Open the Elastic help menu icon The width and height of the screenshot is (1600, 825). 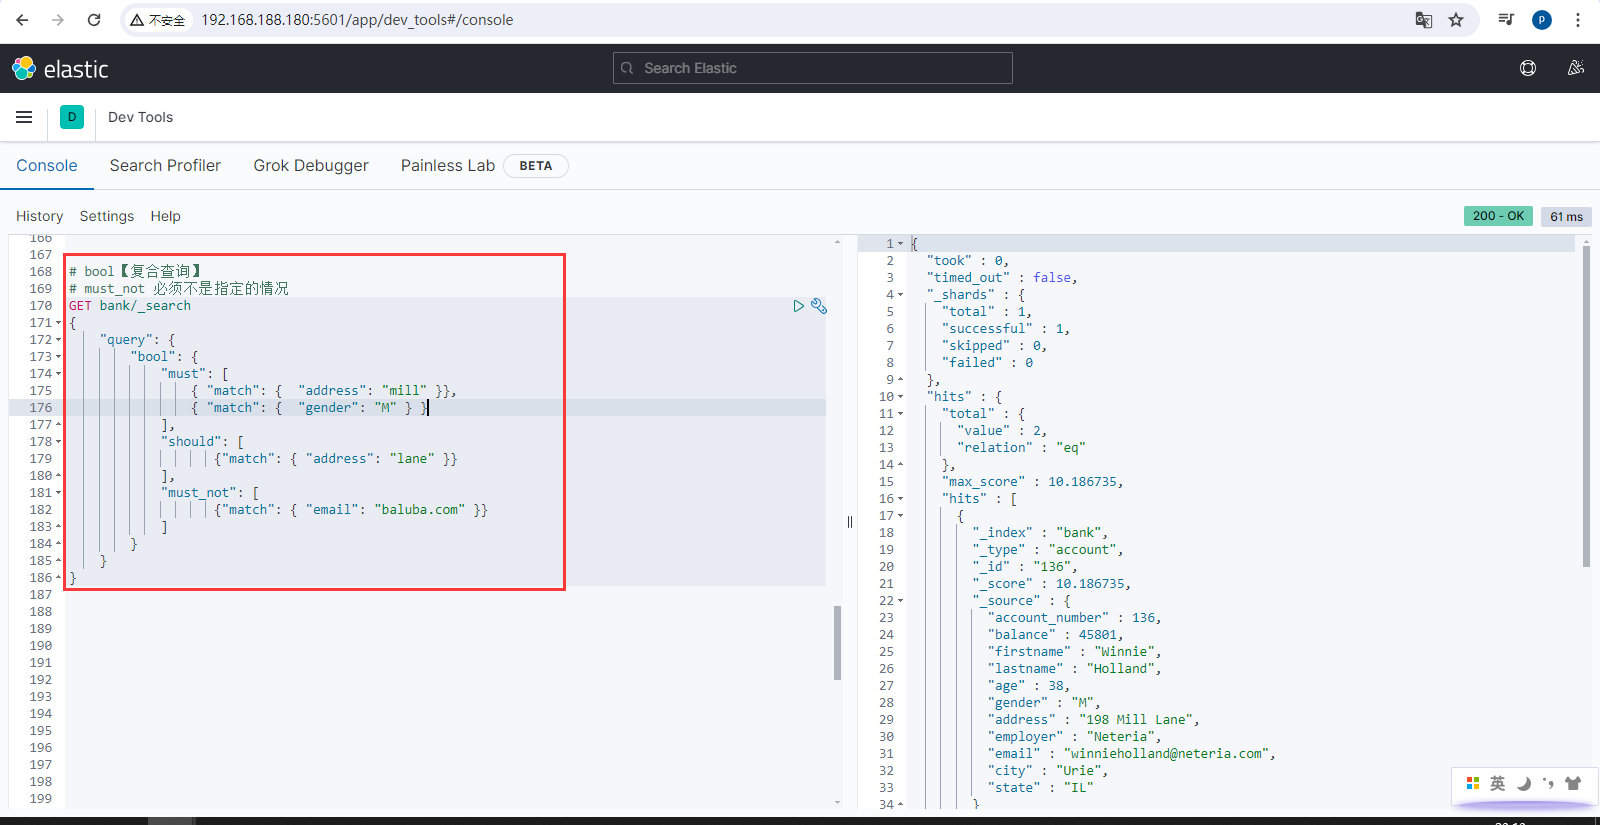tap(1528, 68)
